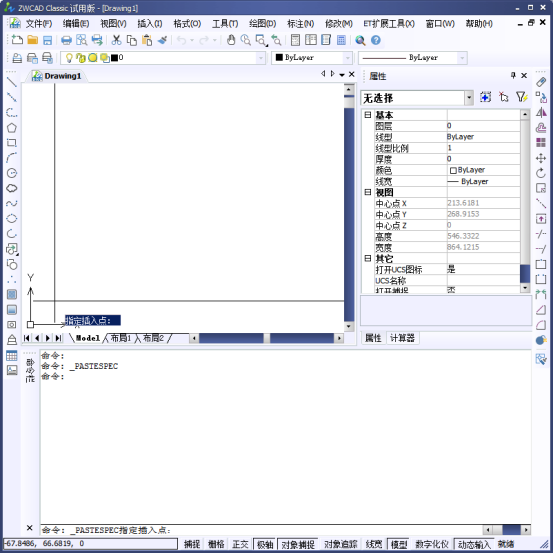Image resolution: width=554 pixels, height=554 pixels.
Task: Select the Pan hand tool
Action: [231, 40]
